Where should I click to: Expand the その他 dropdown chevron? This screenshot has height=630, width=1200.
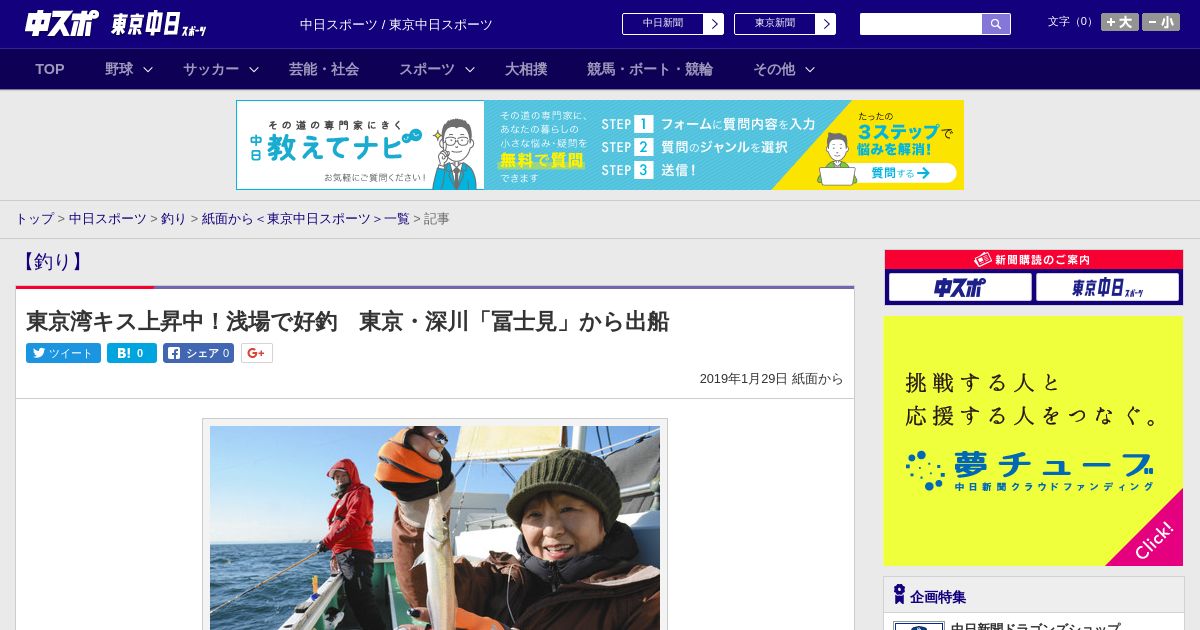810,69
